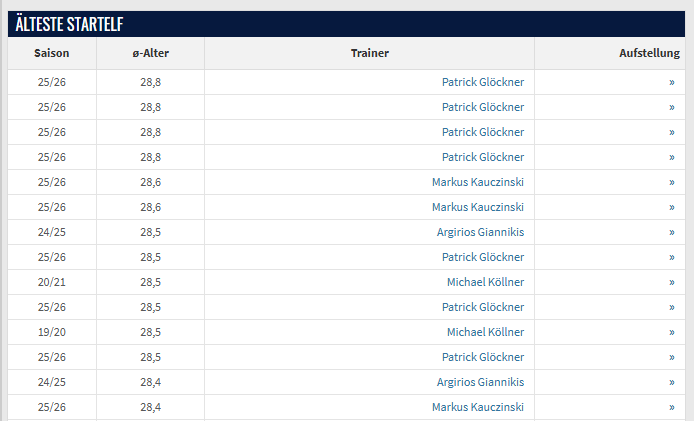Screen dimensions: 694x421
Task: Open lineup arrow in the first table row
Action: (x=672, y=82)
